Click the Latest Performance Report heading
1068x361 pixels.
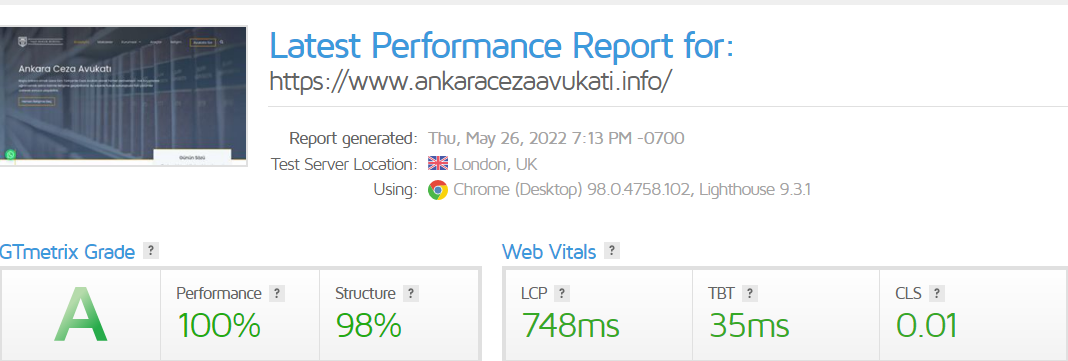[501, 46]
